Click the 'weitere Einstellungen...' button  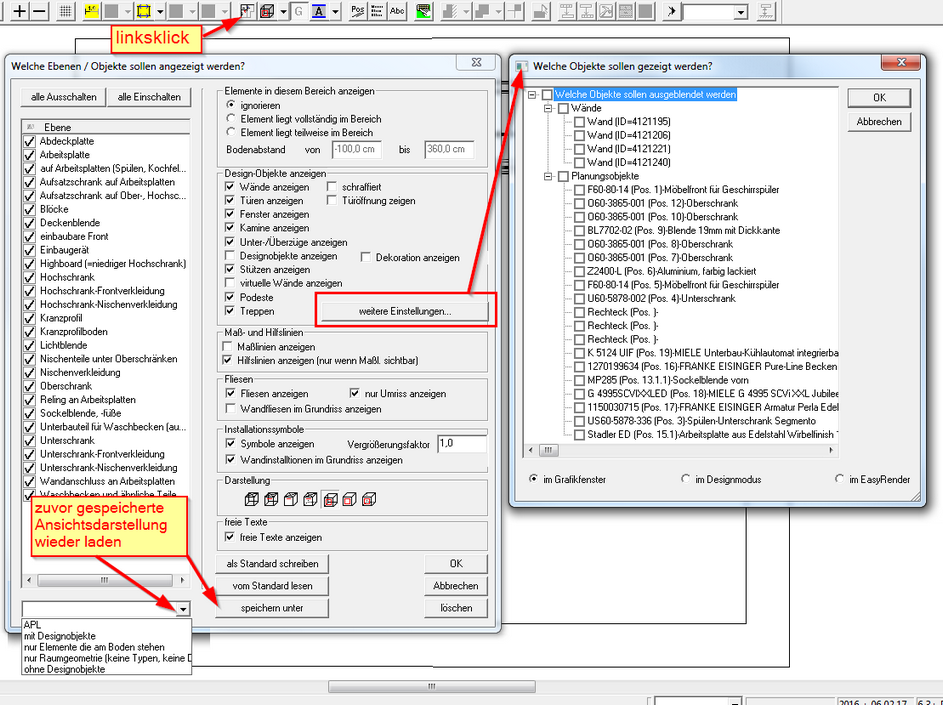(x=404, y=311)
